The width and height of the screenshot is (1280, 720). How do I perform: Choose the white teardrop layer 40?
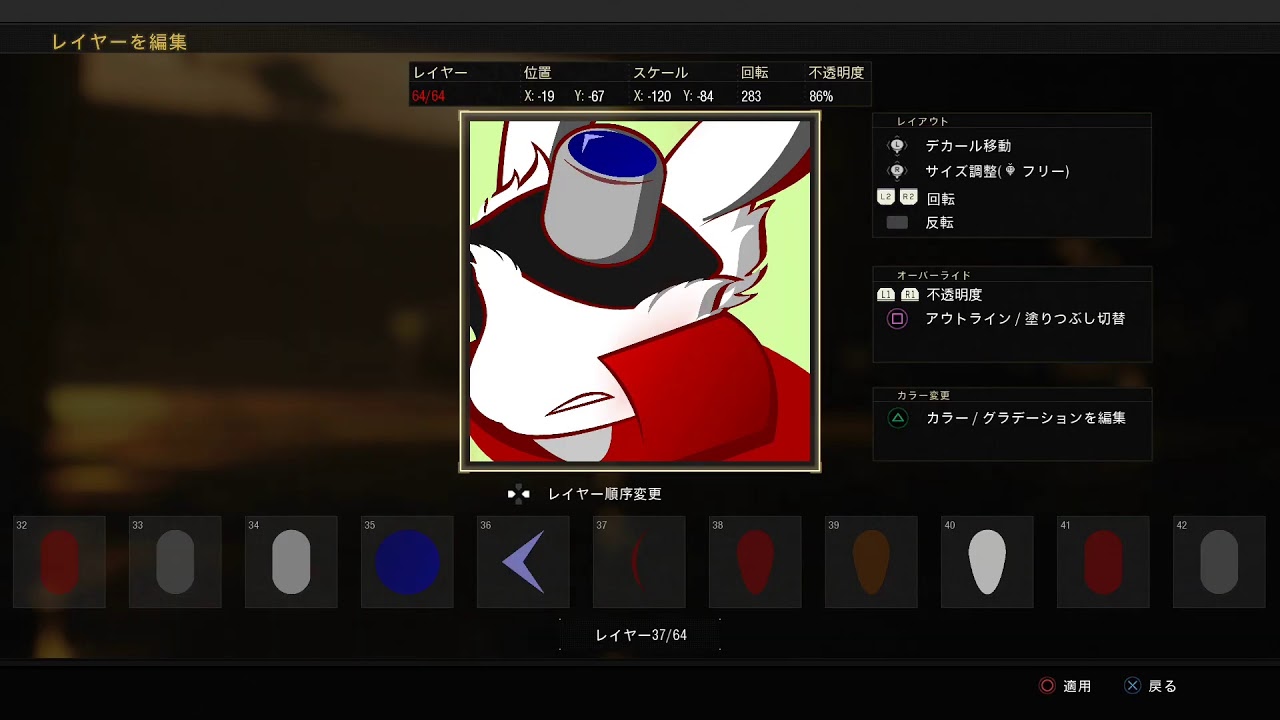click(x=987, y=562)
